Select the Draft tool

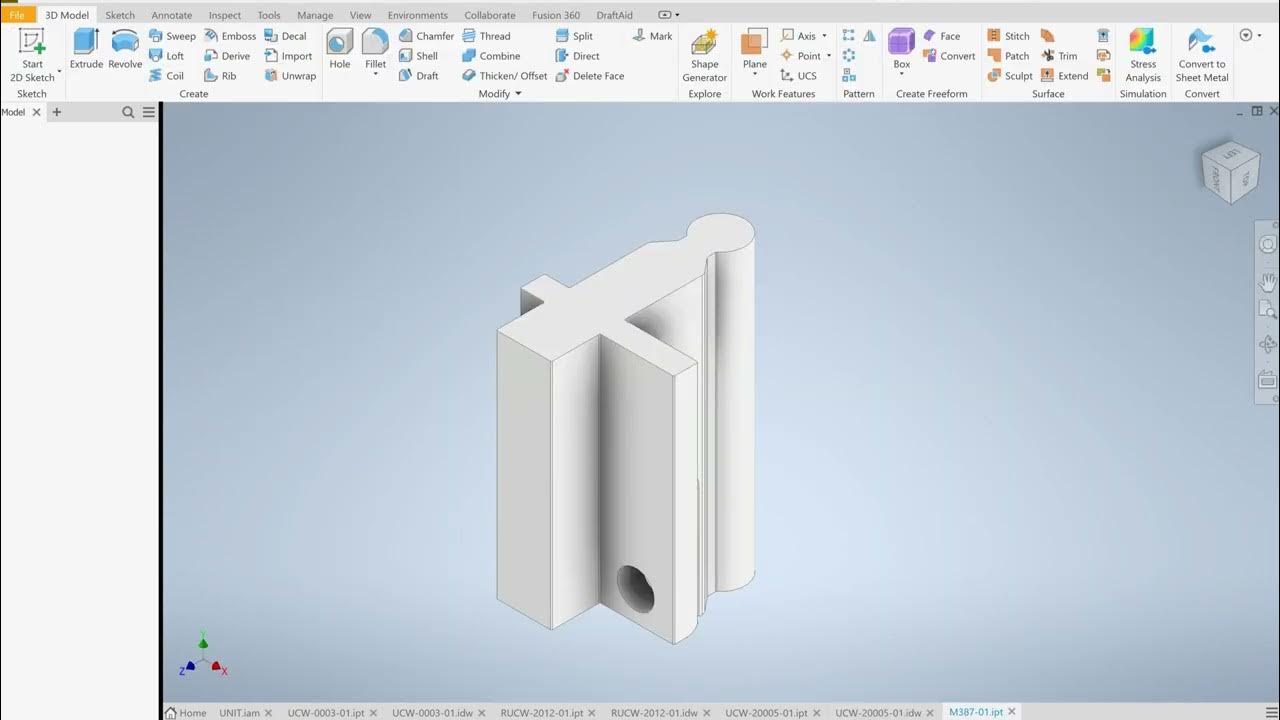(418, 76)
